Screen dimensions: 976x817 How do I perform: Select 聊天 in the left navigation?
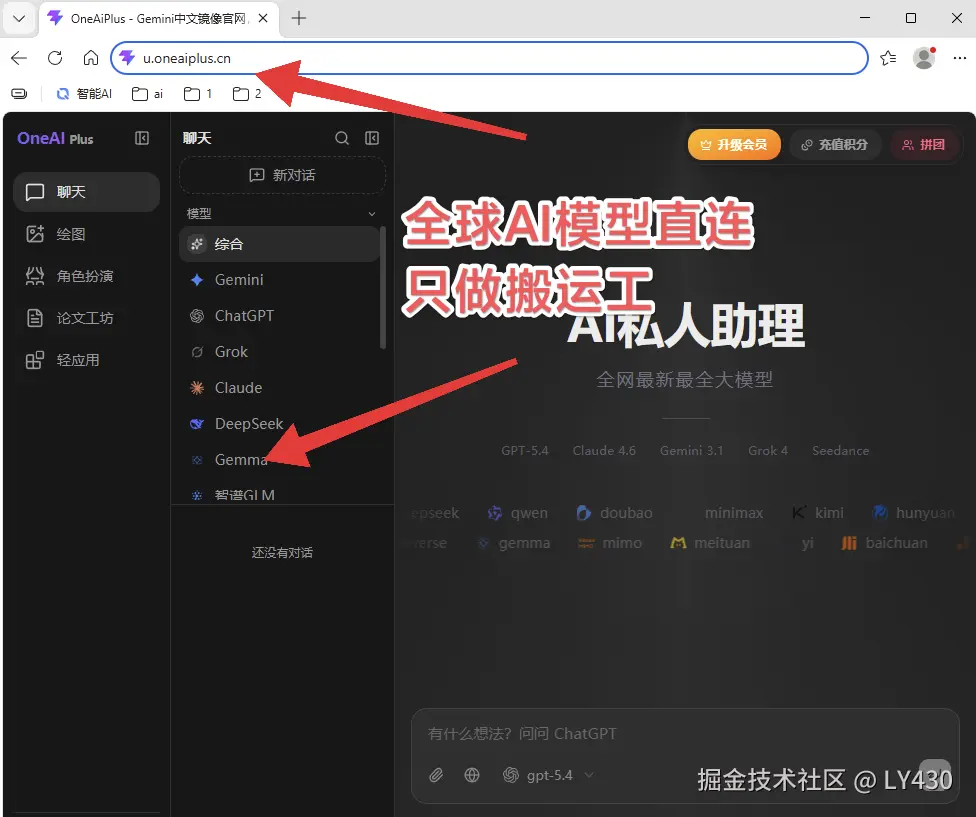87,192
